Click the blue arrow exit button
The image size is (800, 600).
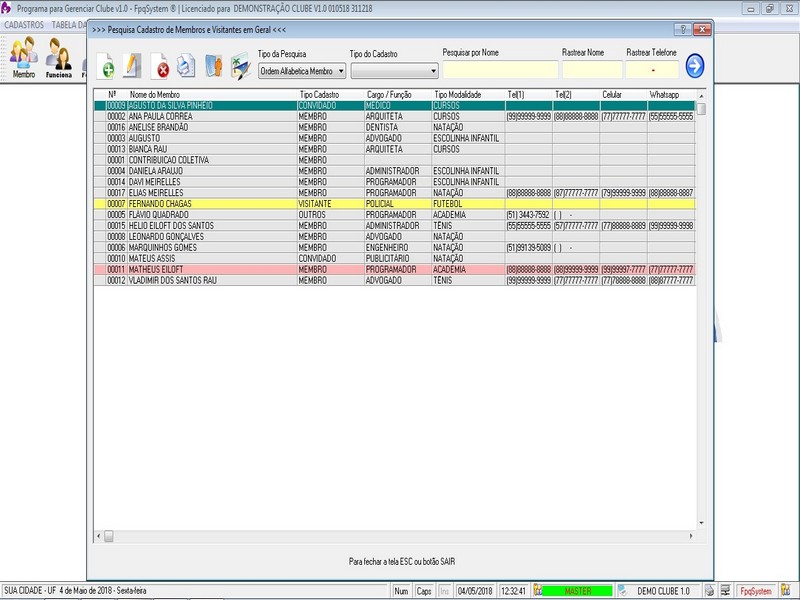(694, 66)
